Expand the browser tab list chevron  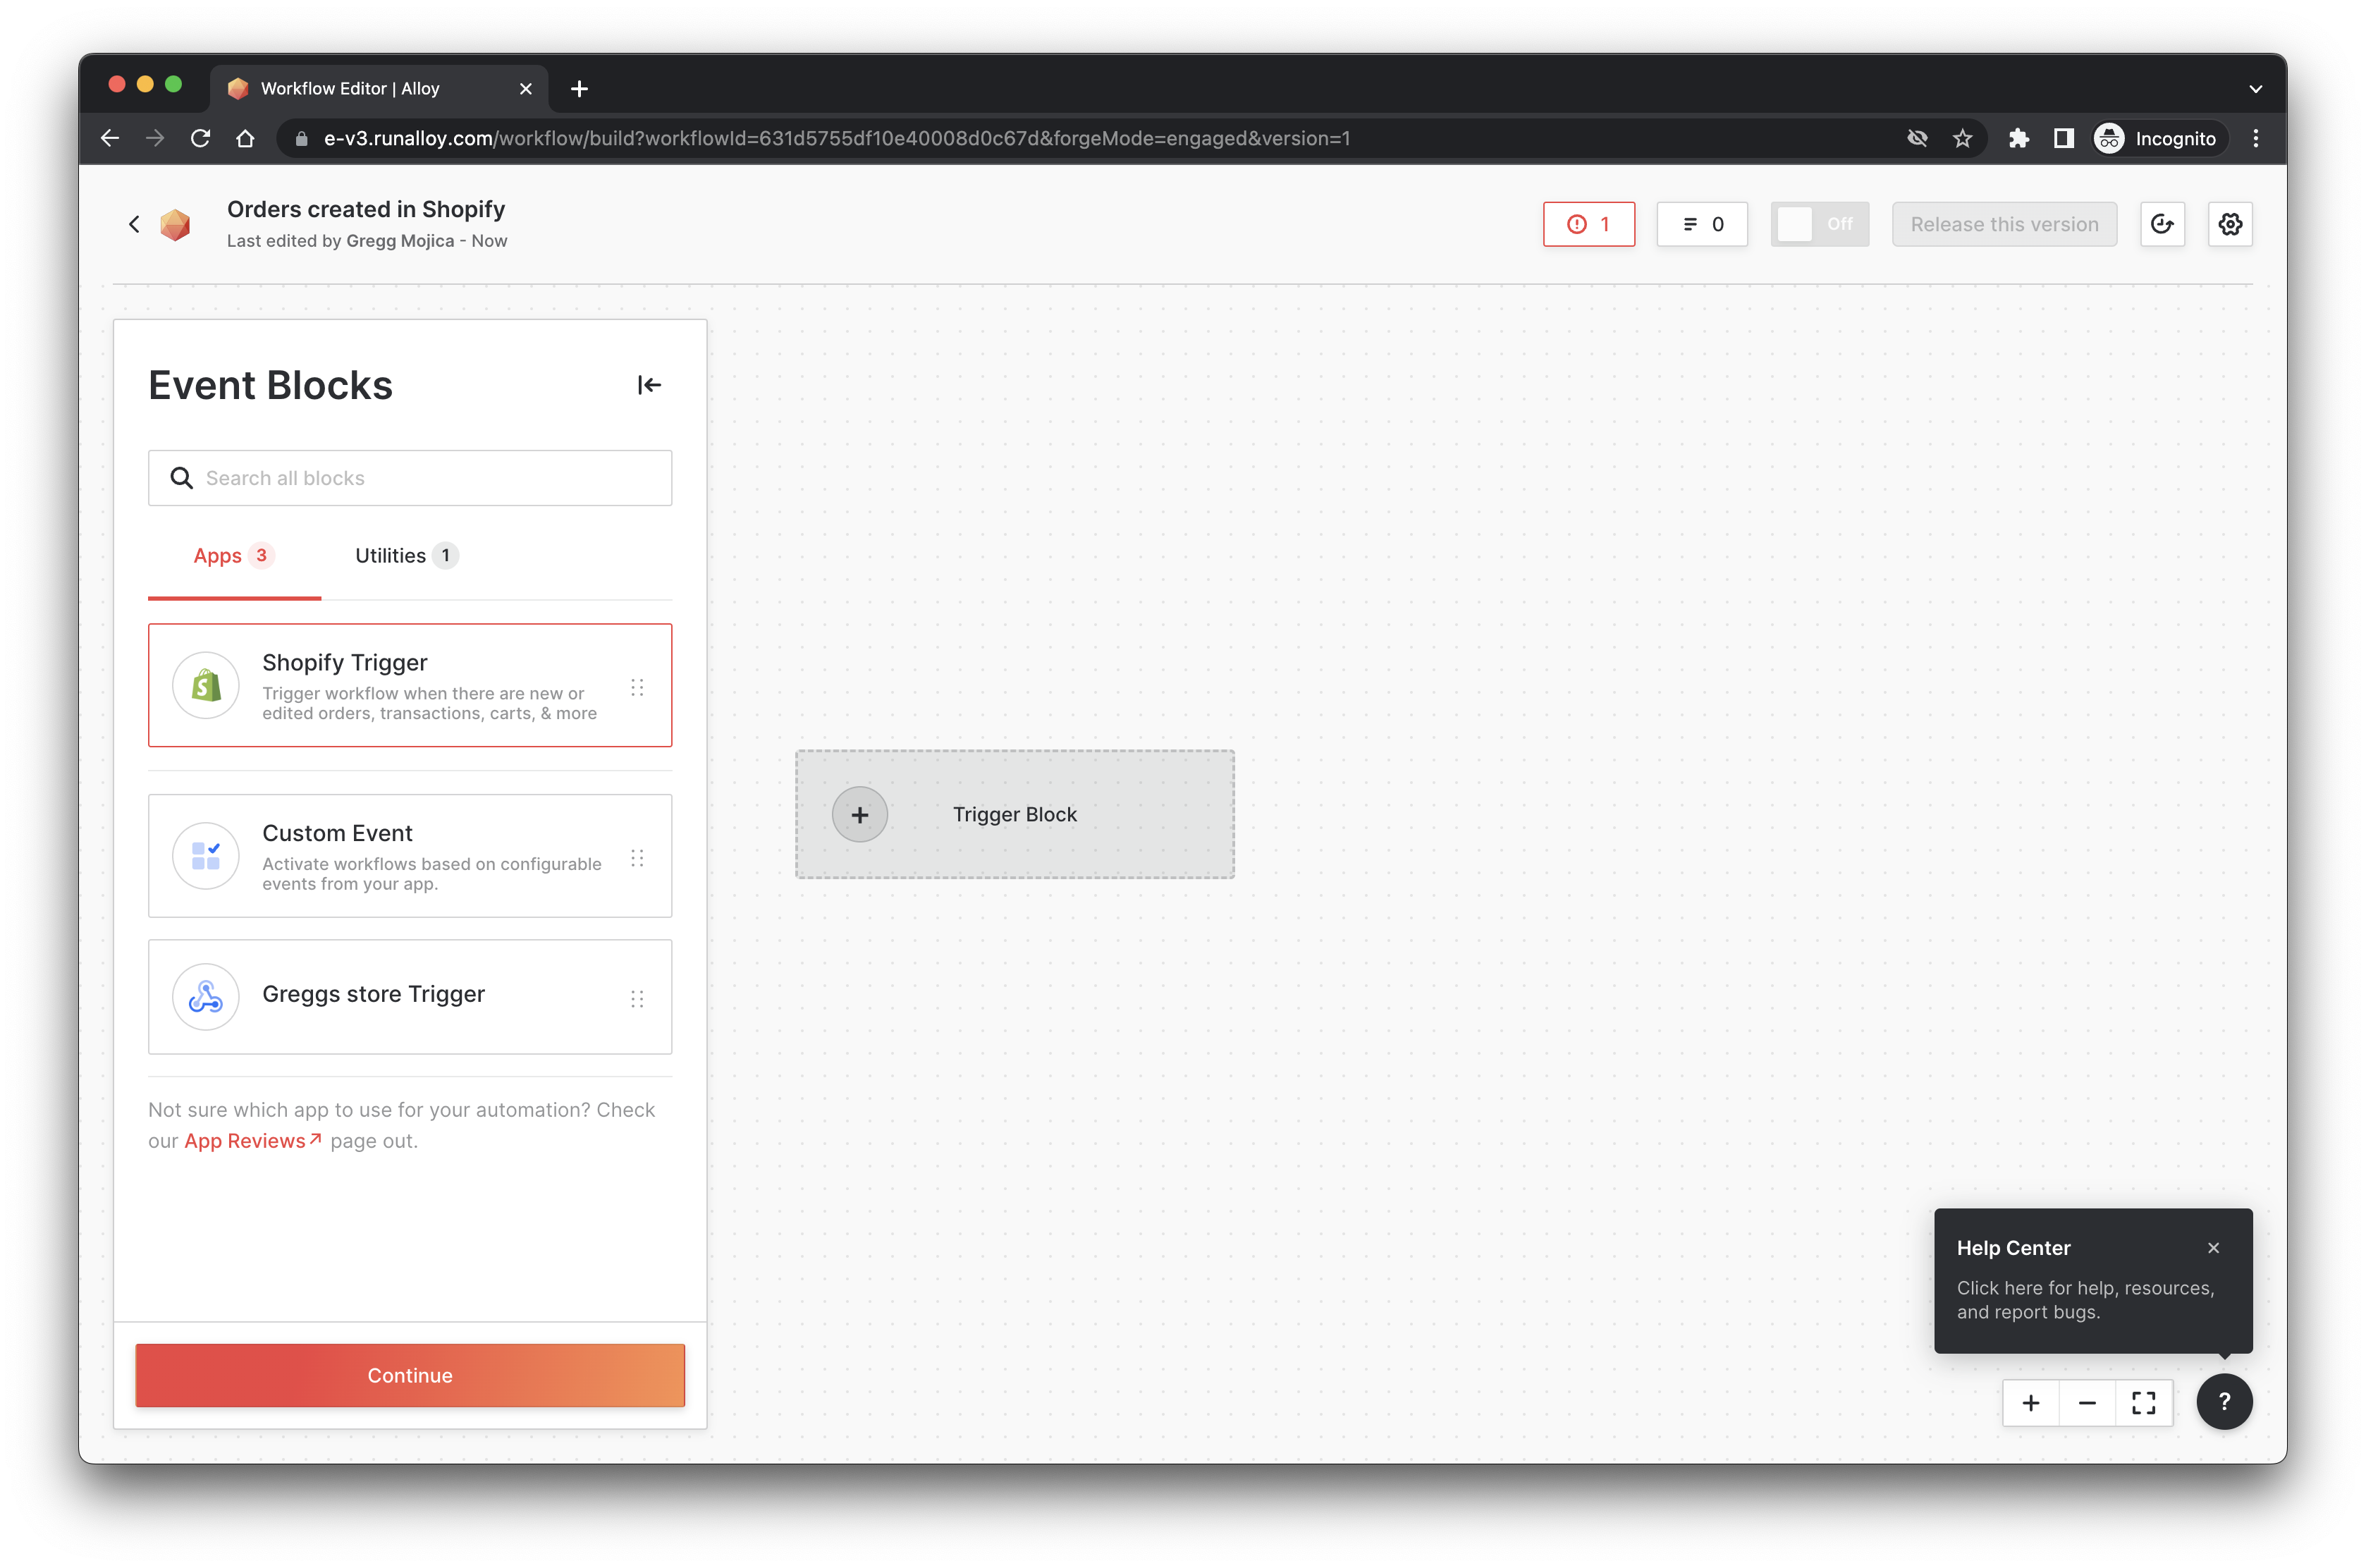coord(2255,89)
